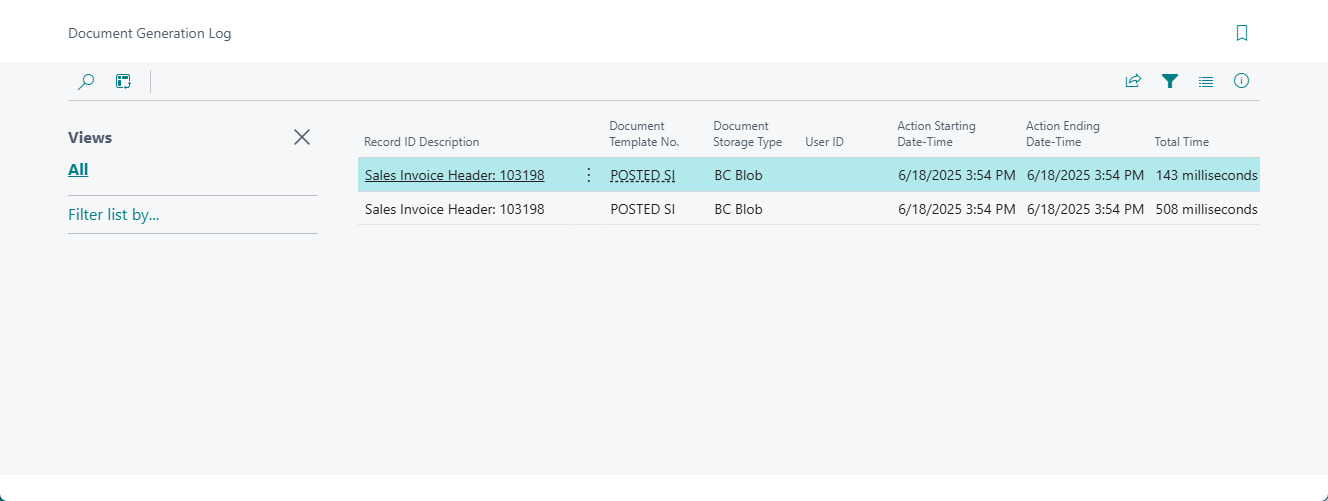Toggle the filter pane funnel icon
The height and width of the screenshot is (501, 1328).
pos(1169,81)
